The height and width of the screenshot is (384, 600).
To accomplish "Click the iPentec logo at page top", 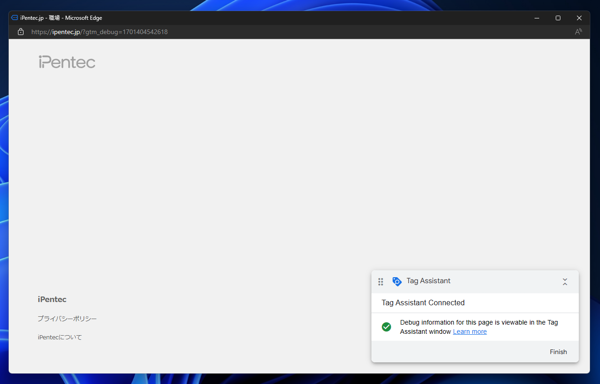I will (67, 62).
